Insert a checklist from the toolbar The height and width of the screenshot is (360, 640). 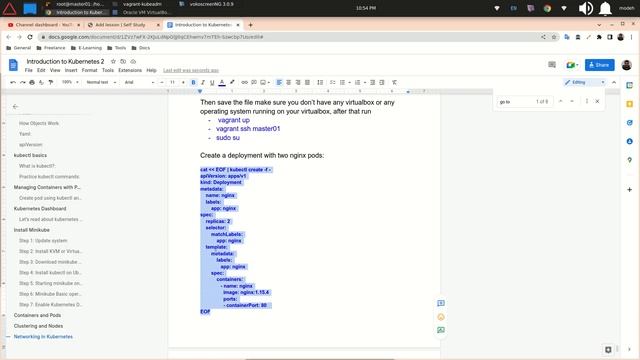(x=333, y=82)
